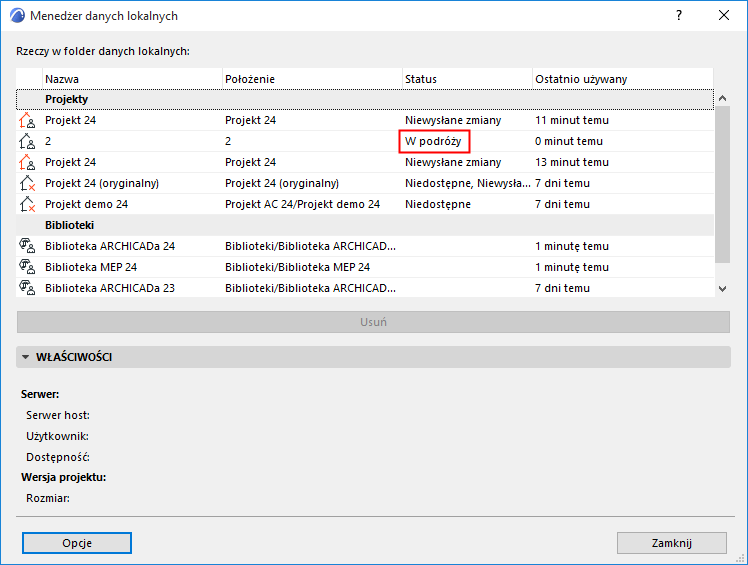
Task: Click the scrollbar down arrow of the list
Action: pos(723,289)
